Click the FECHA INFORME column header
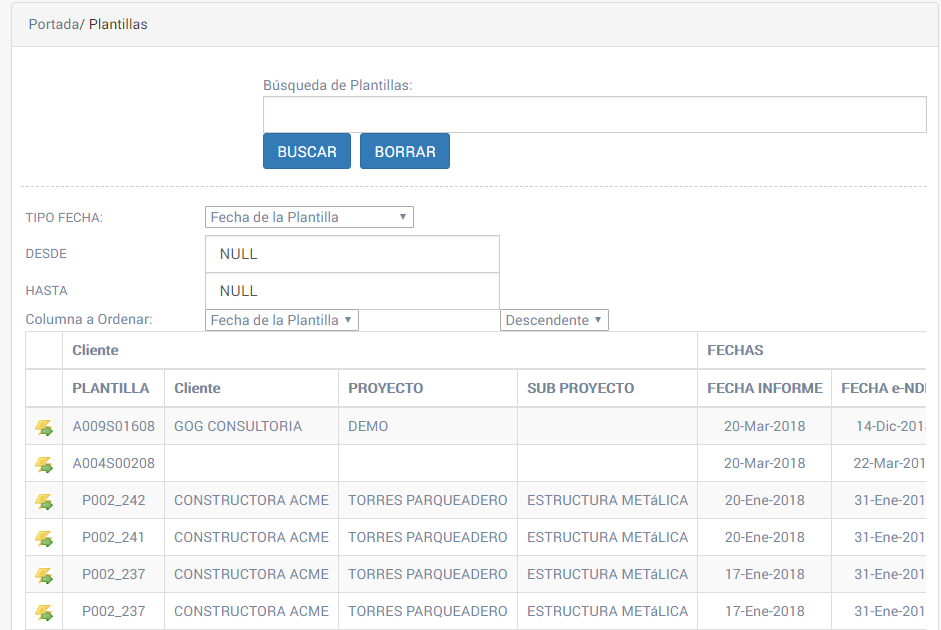Viewport: 941px width, 630px height. (x=764, y=388)
